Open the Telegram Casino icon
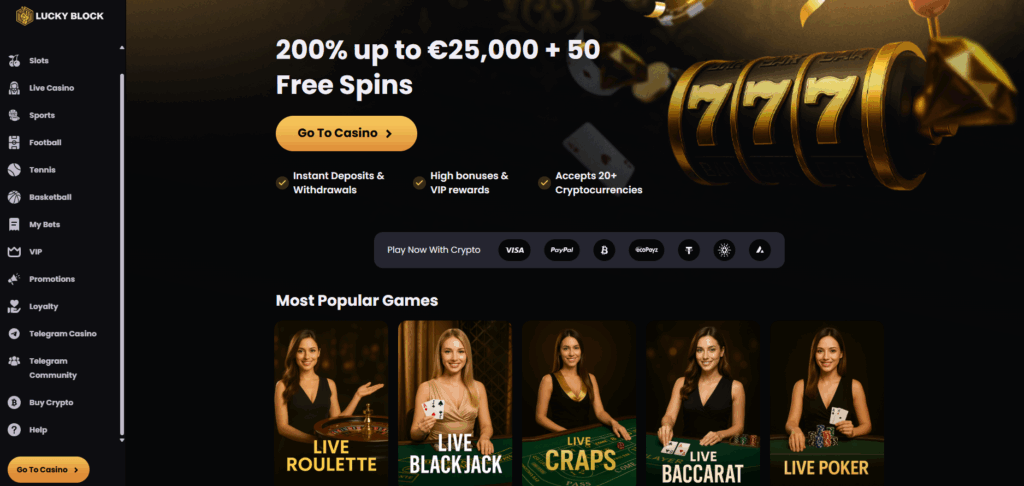The height and width of the screenshot is (486, 1024). click(x=14, y=334)
